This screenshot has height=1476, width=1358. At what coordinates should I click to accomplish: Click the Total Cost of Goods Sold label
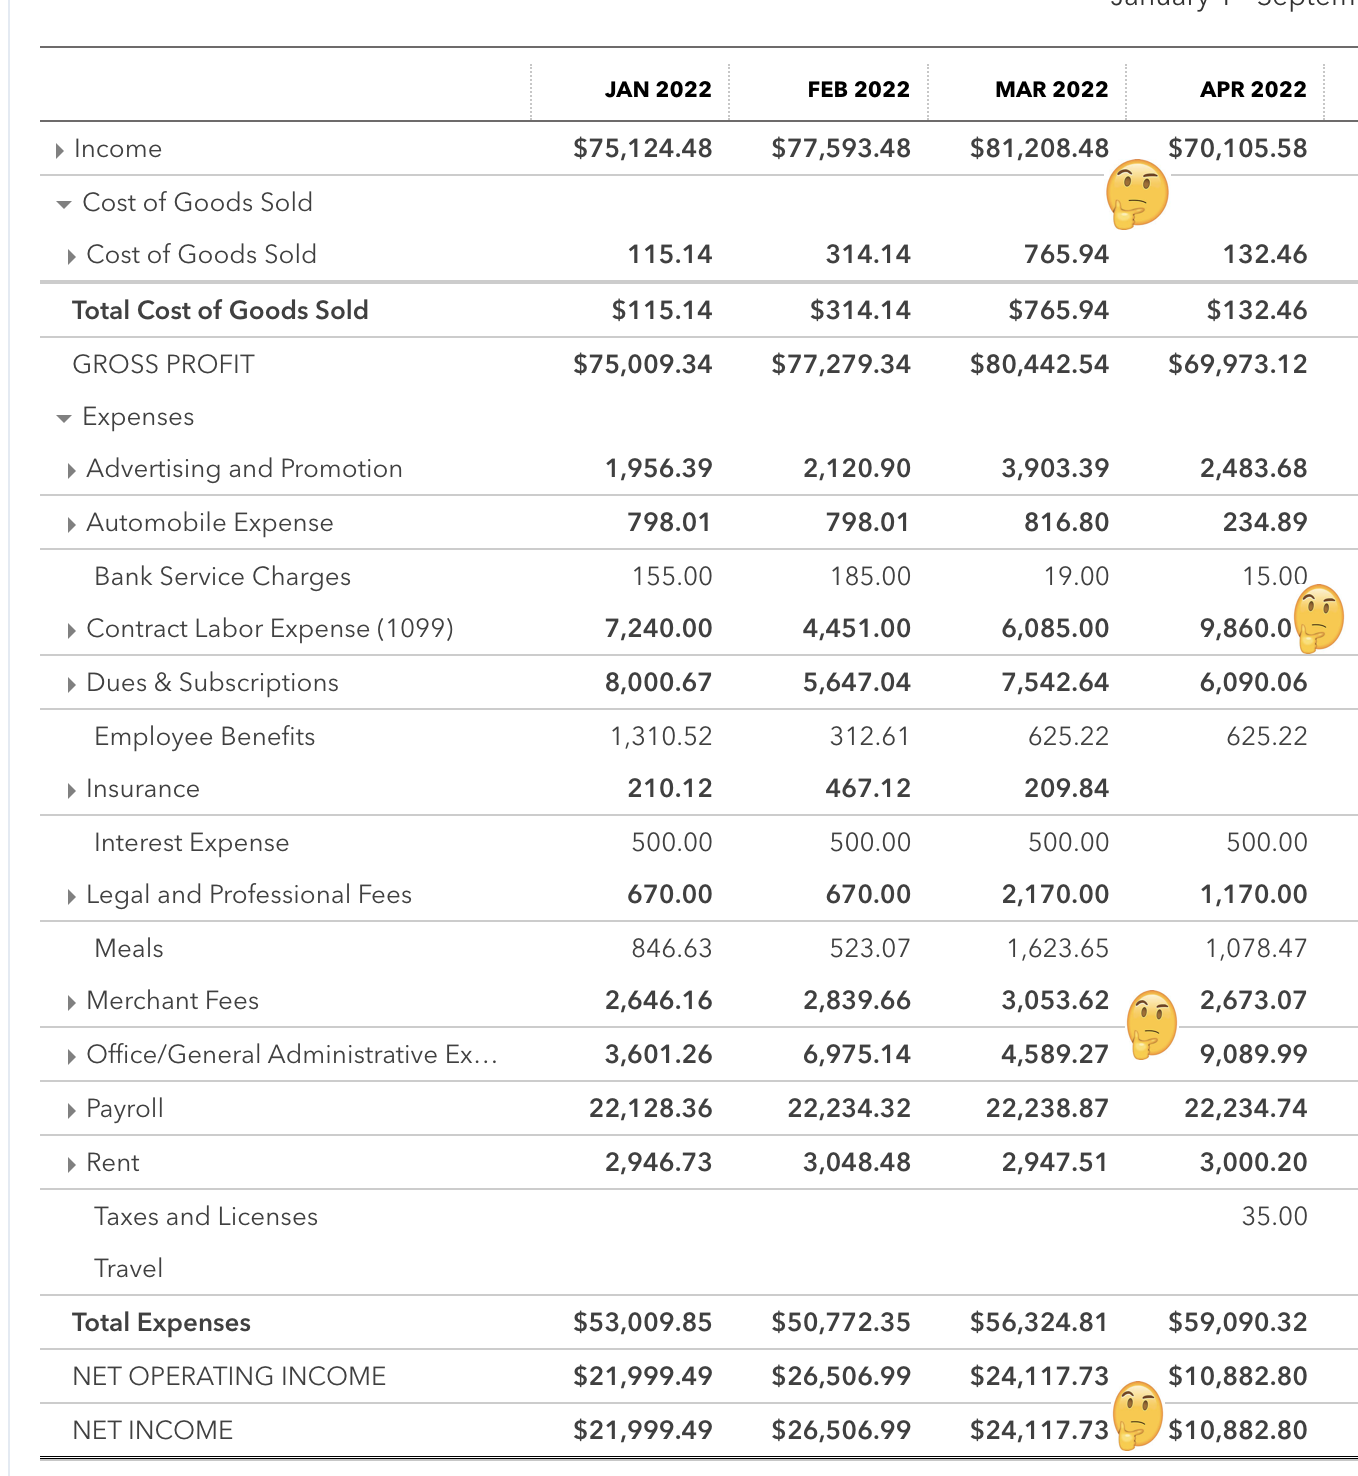[220, 310]
